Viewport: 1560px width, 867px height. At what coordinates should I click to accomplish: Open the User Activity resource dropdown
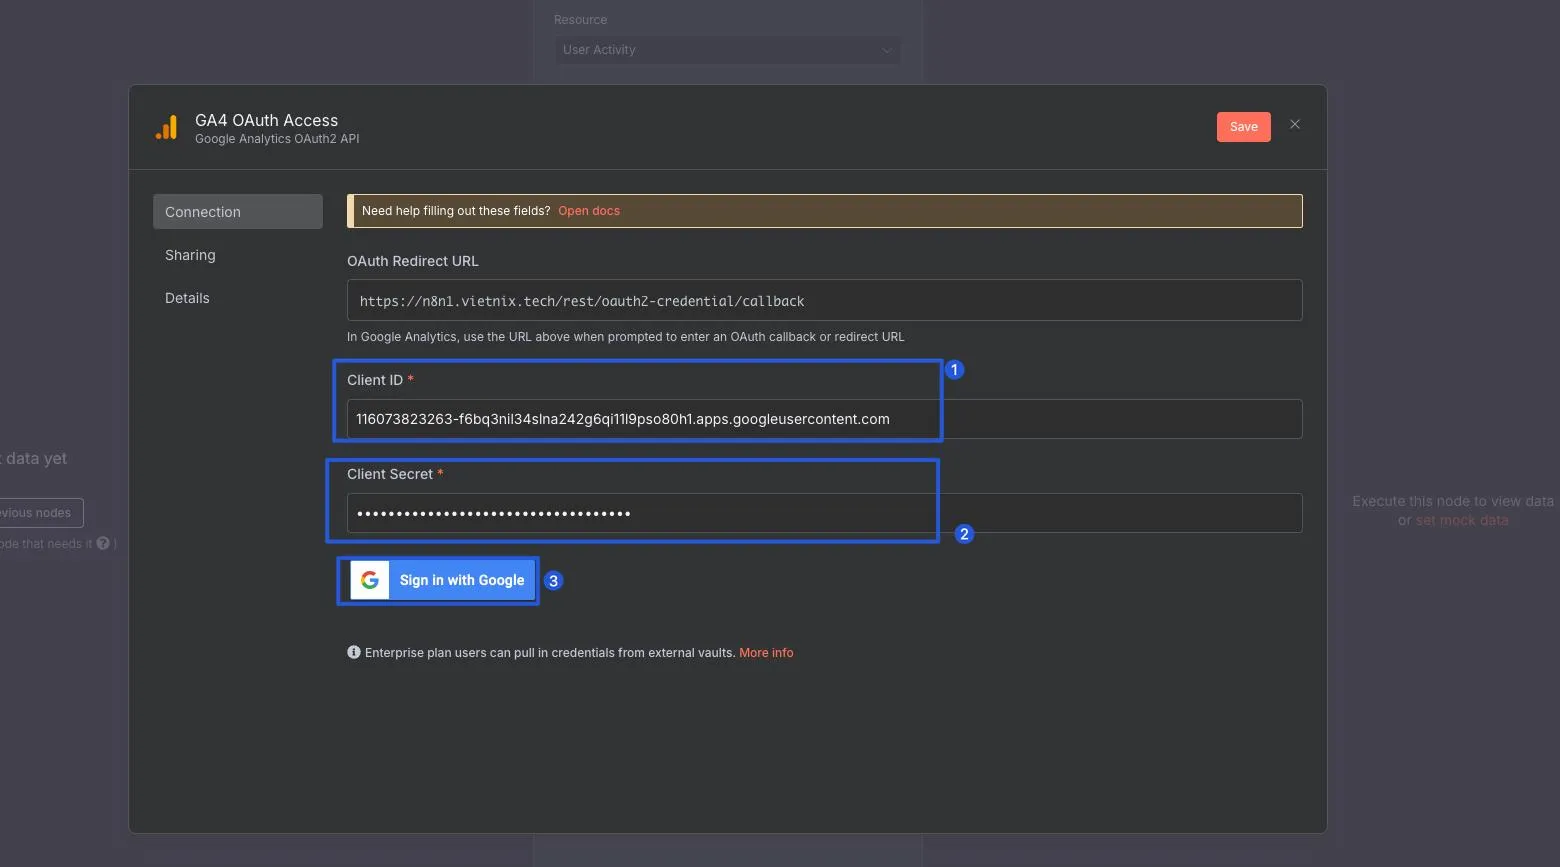pyautogui.click(x=727, y=50)
